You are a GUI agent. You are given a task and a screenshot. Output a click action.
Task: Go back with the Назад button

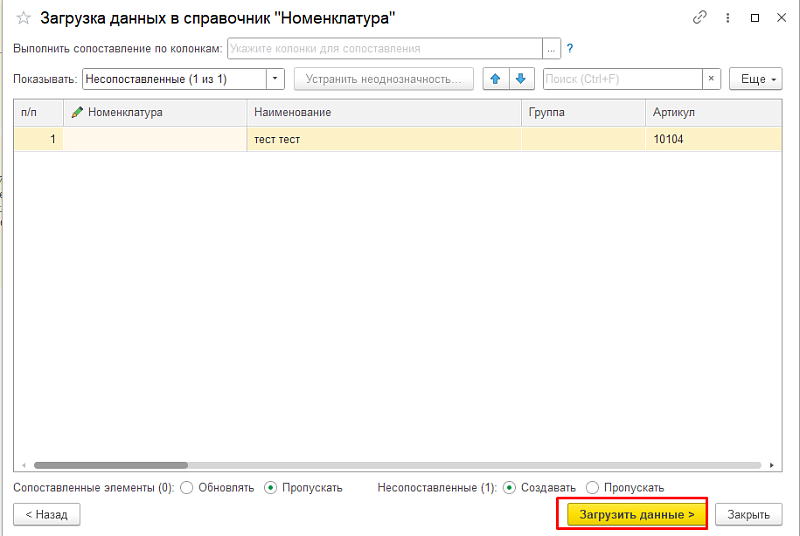tap(46, 514)
